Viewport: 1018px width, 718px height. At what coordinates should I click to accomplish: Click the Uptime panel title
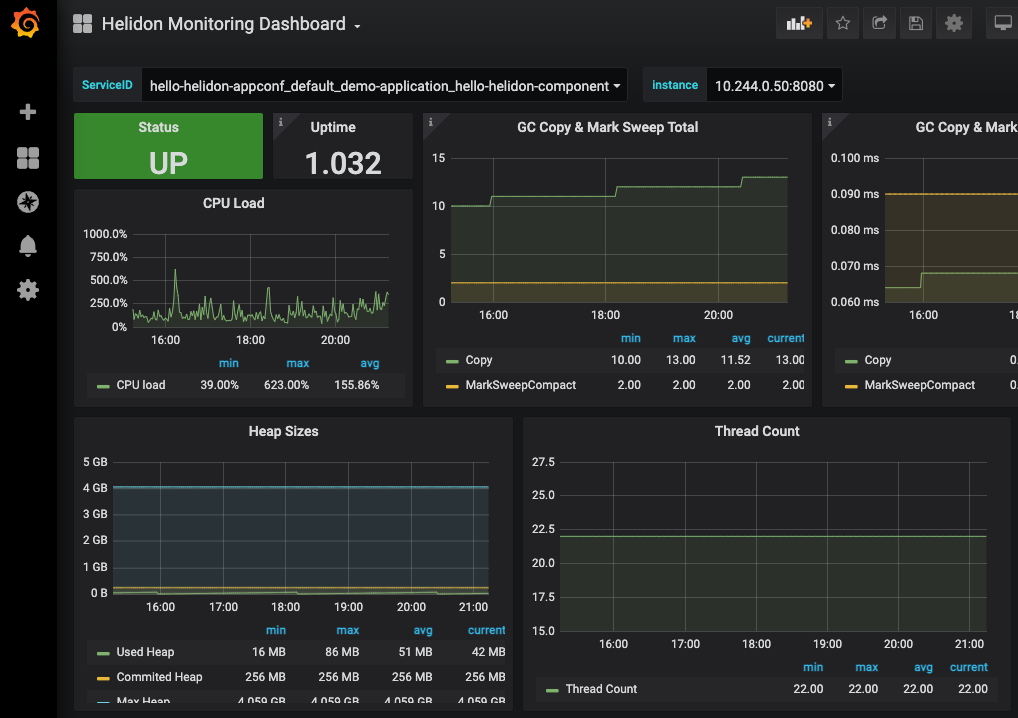333,127
